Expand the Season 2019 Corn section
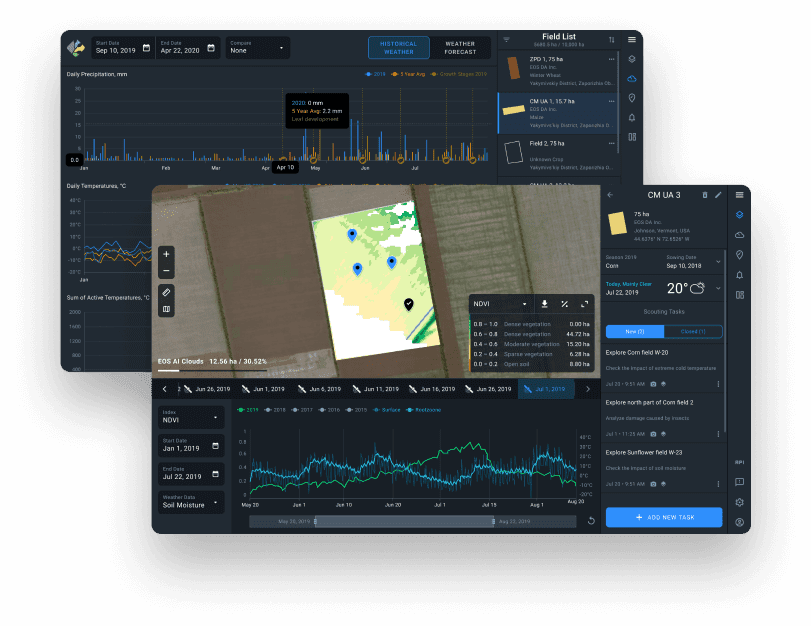811x626 pixels. coord(718,262)
